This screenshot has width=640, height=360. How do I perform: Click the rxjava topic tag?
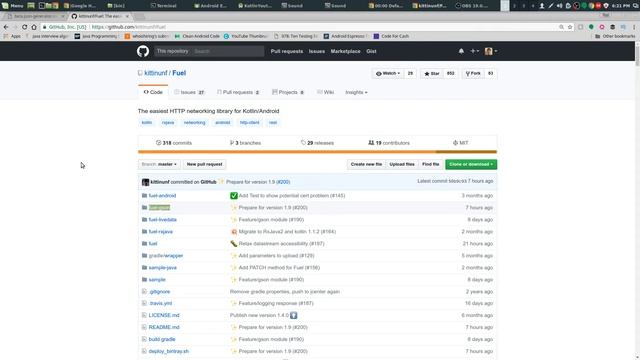168,122
